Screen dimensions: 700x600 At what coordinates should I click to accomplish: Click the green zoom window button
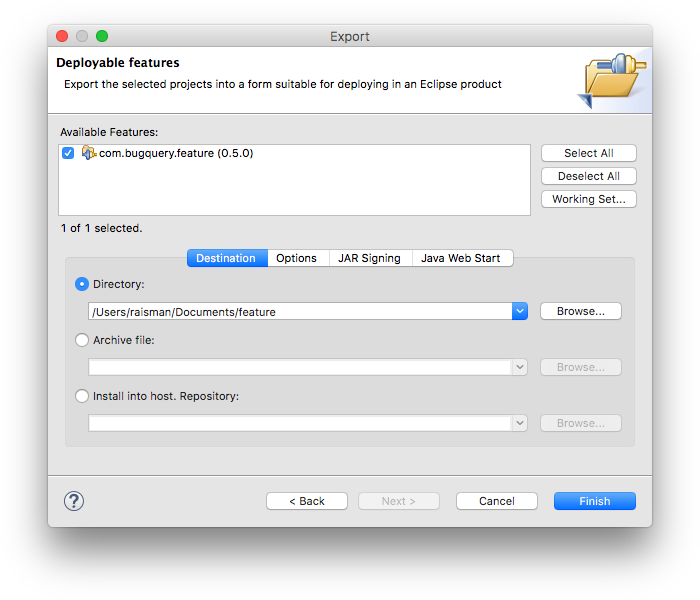(102, 36)
